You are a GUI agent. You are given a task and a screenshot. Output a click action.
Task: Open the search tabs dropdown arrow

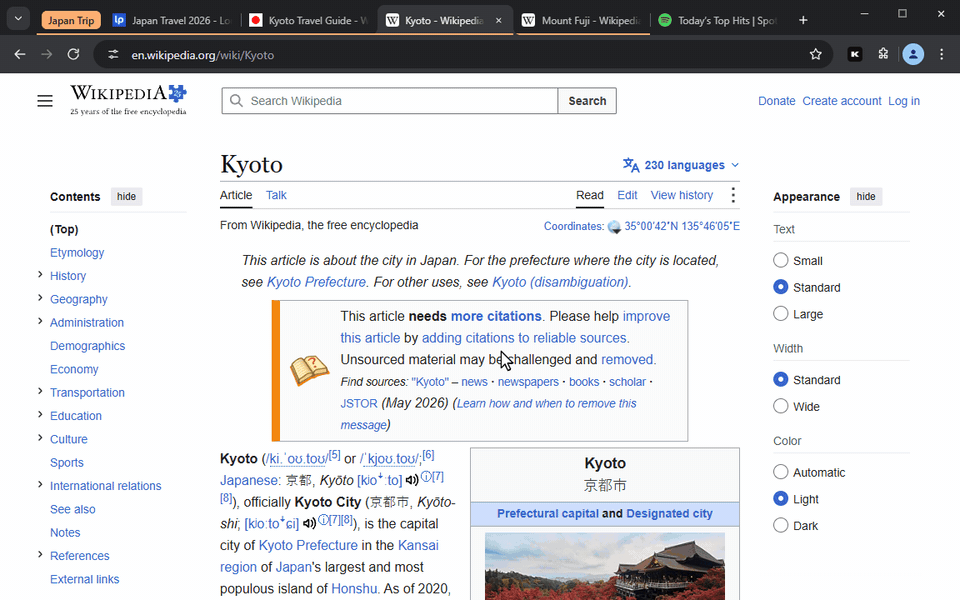pos(18,19)
